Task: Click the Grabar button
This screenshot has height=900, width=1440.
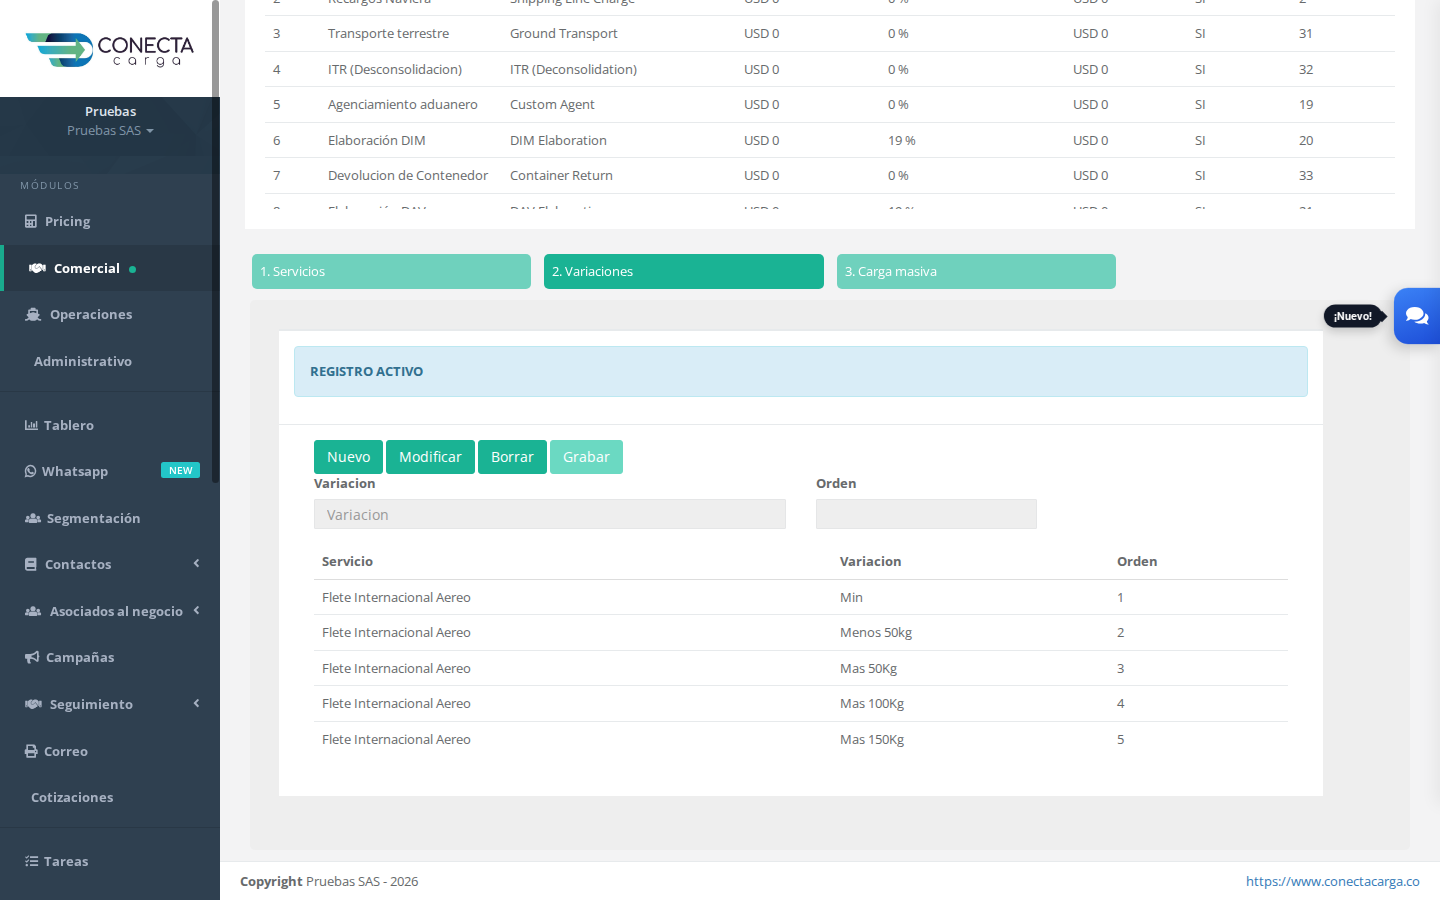Action: click(x=586, y=457)
